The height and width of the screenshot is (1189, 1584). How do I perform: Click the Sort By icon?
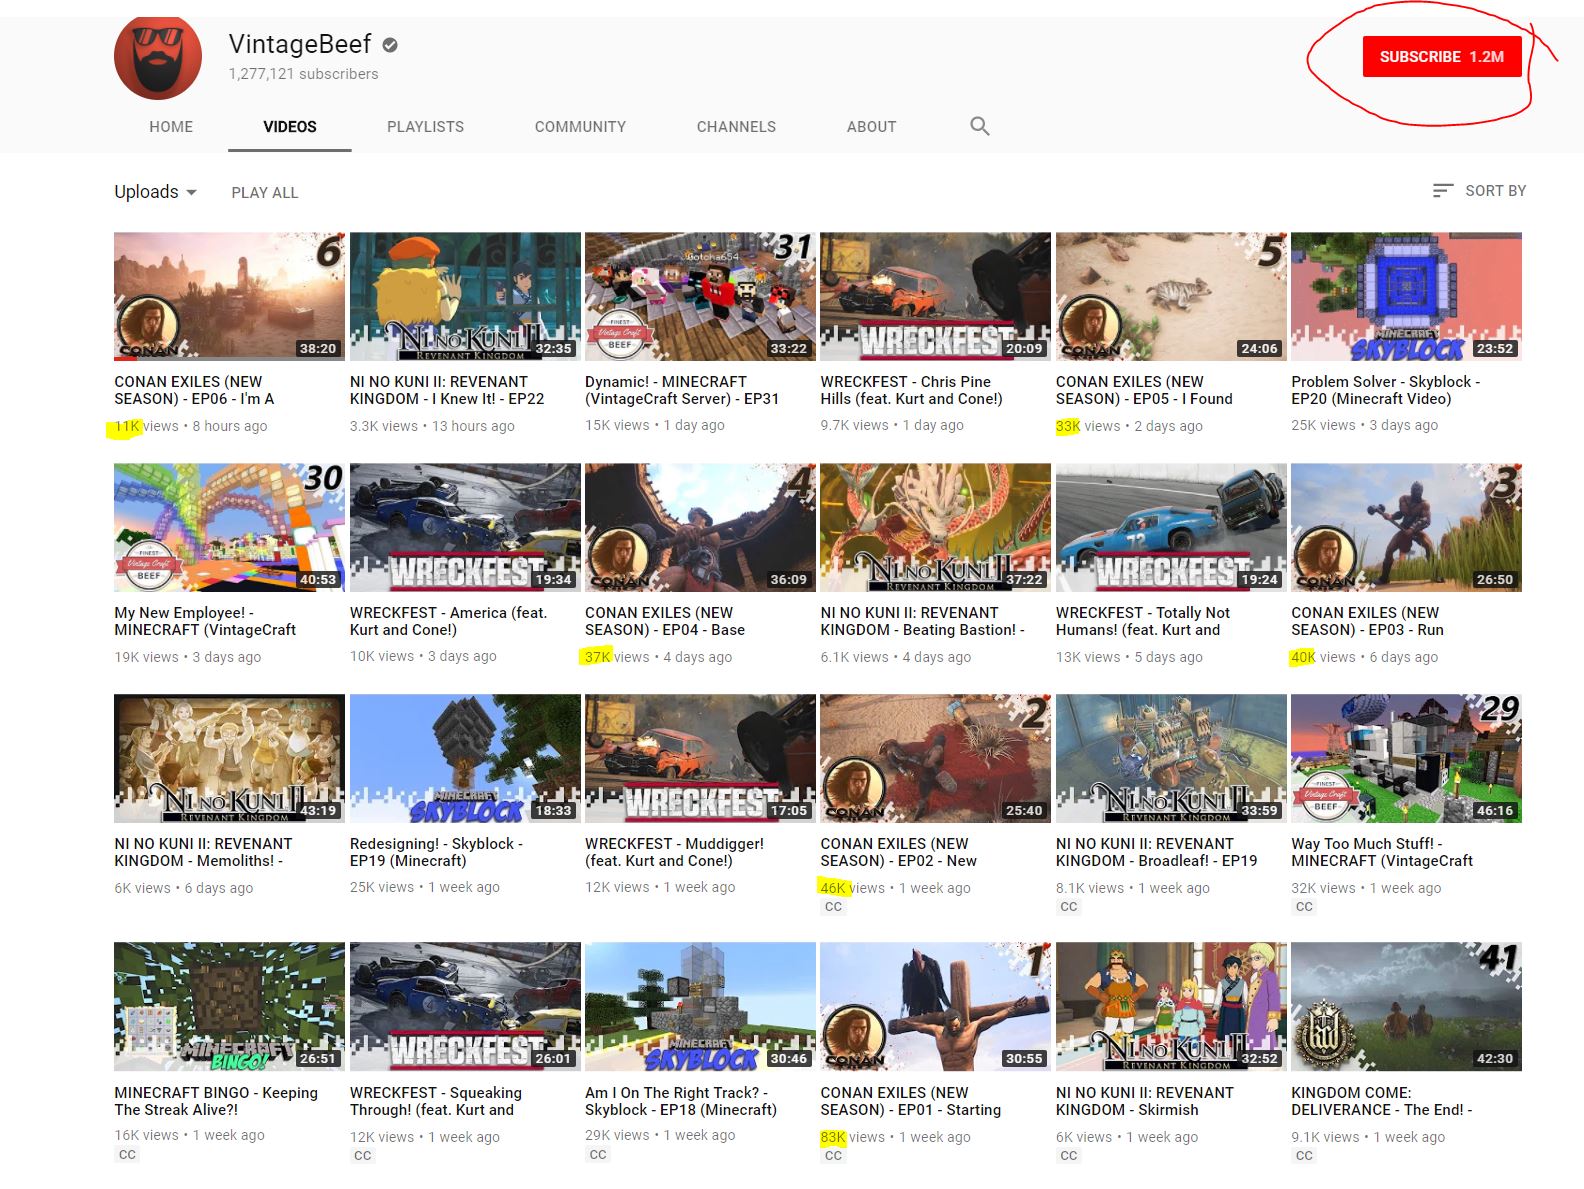click(x=1442, y=190)
